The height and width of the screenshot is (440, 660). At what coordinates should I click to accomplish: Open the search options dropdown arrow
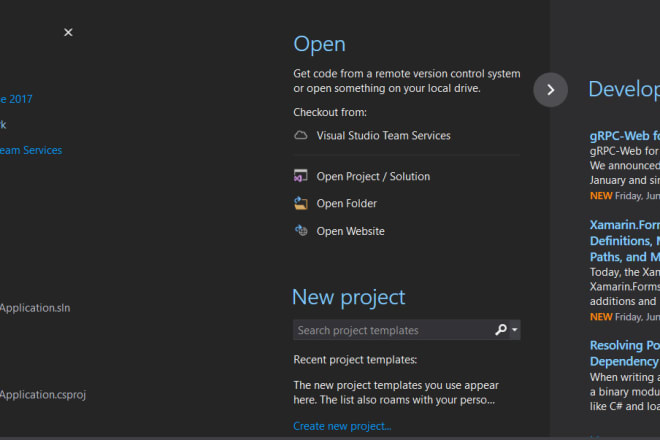click(514, 330)
